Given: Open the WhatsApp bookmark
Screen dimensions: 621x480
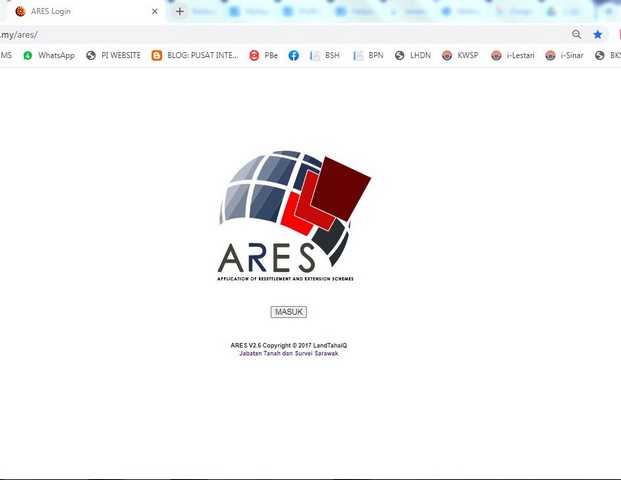Looking at the screenshot, I should click(x=49, y=56).
